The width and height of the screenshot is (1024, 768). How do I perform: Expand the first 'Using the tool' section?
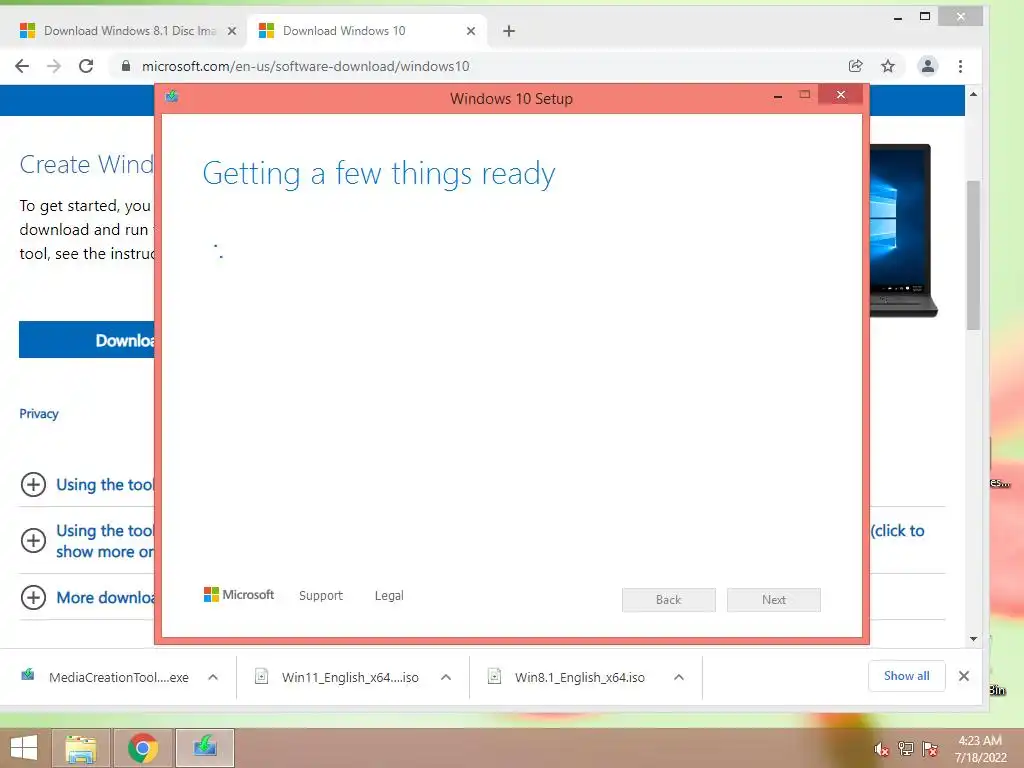33,485
